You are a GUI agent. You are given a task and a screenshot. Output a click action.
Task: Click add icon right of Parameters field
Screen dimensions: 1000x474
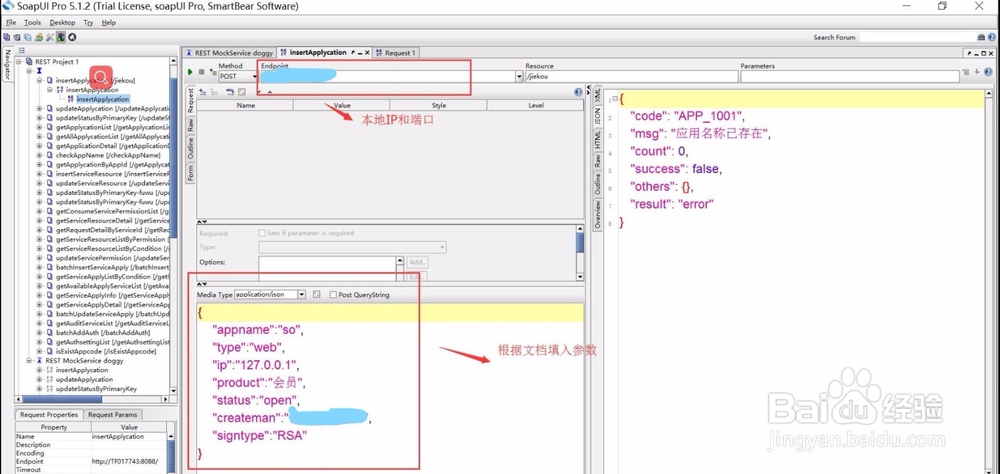click(976, 72)
